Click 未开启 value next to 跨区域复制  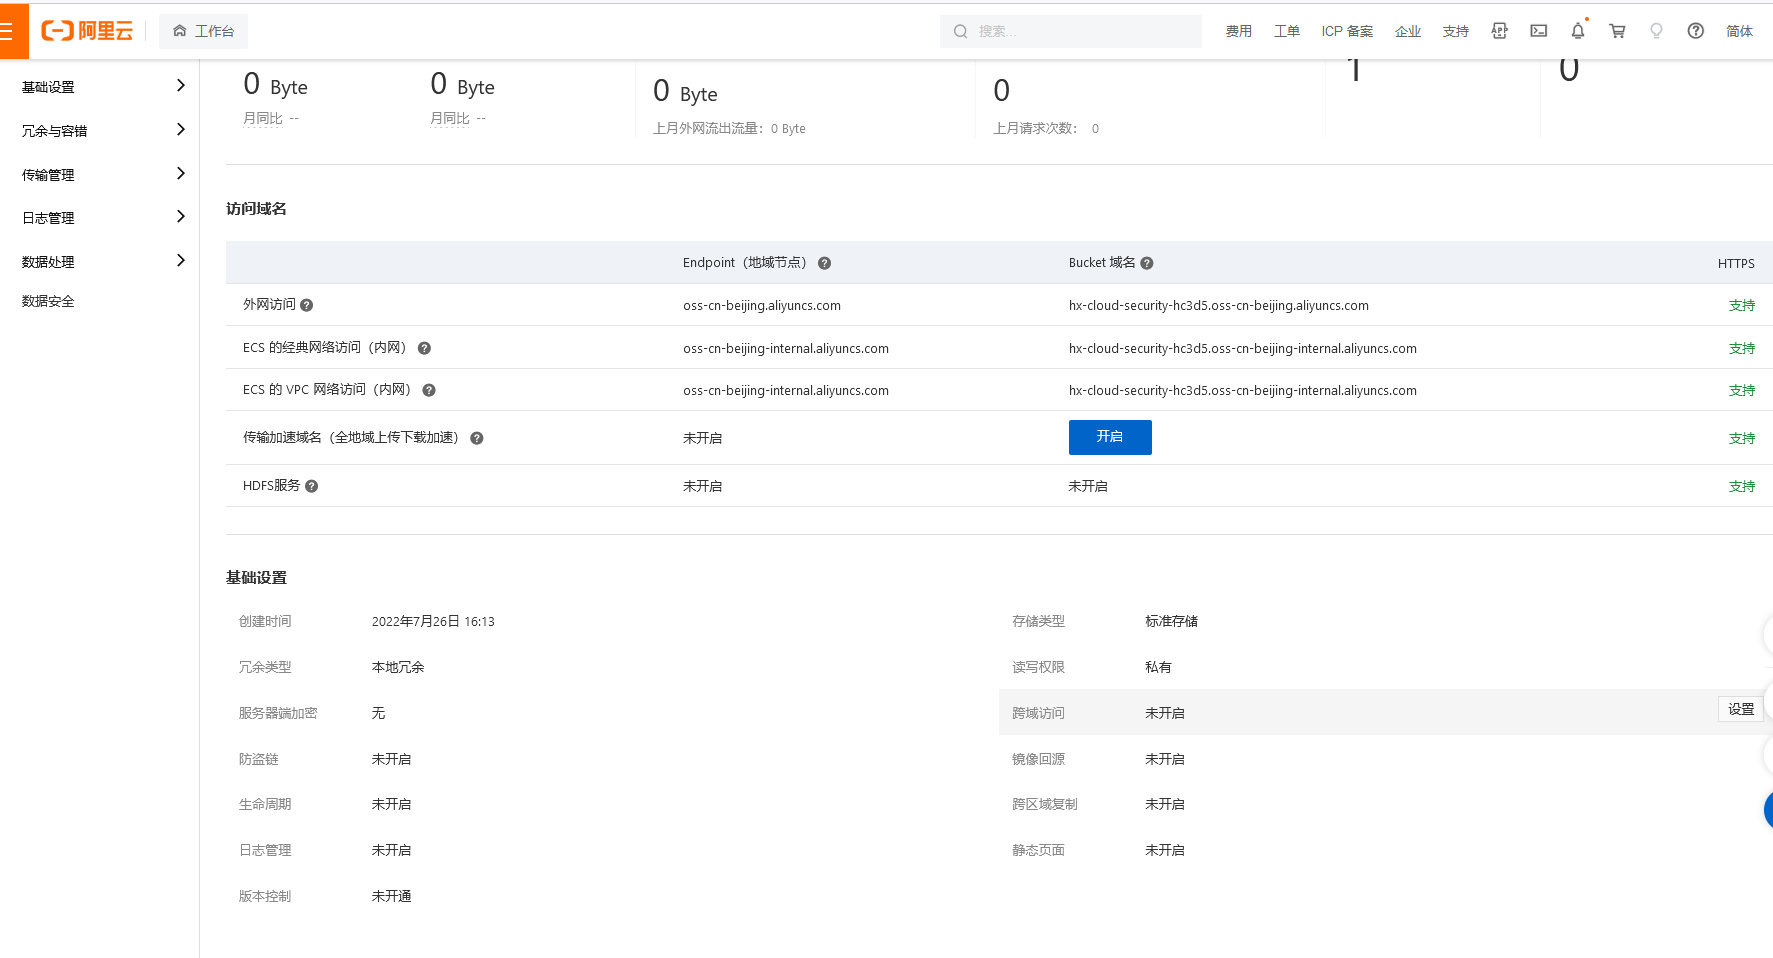[1164, 804]
